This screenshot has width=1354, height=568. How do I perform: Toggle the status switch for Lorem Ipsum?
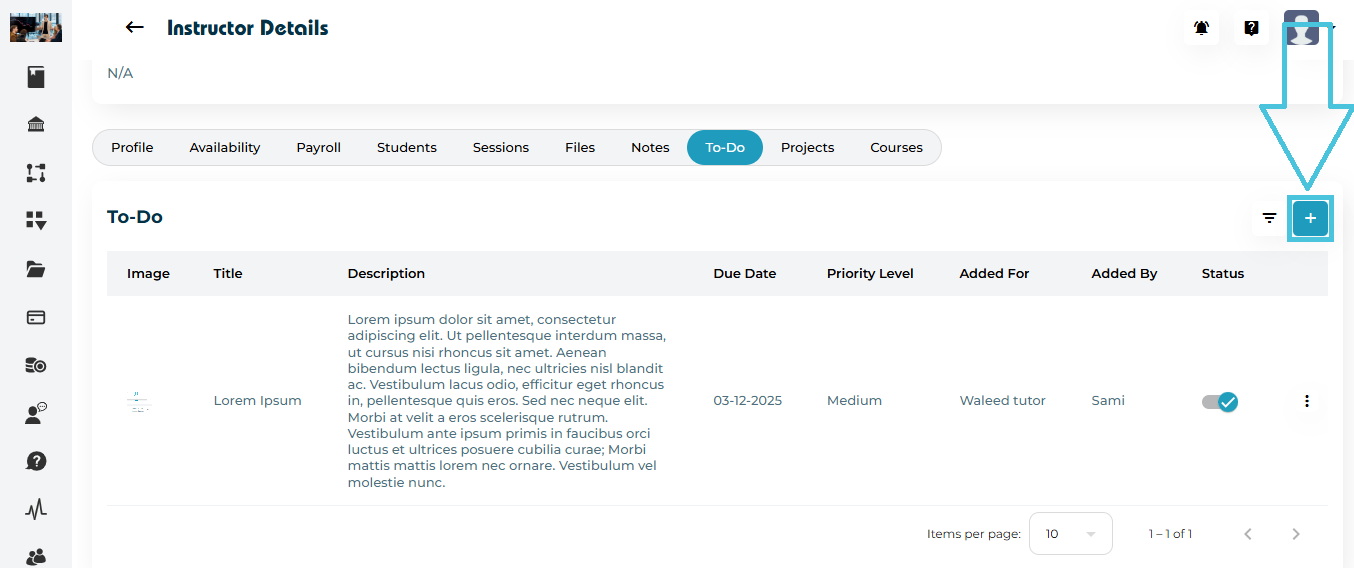[x=1220, y=401]
